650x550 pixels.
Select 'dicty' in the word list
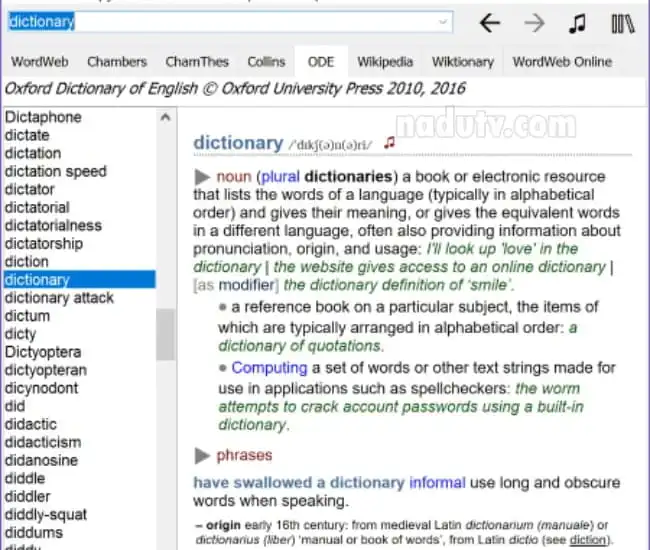[20, 334]
